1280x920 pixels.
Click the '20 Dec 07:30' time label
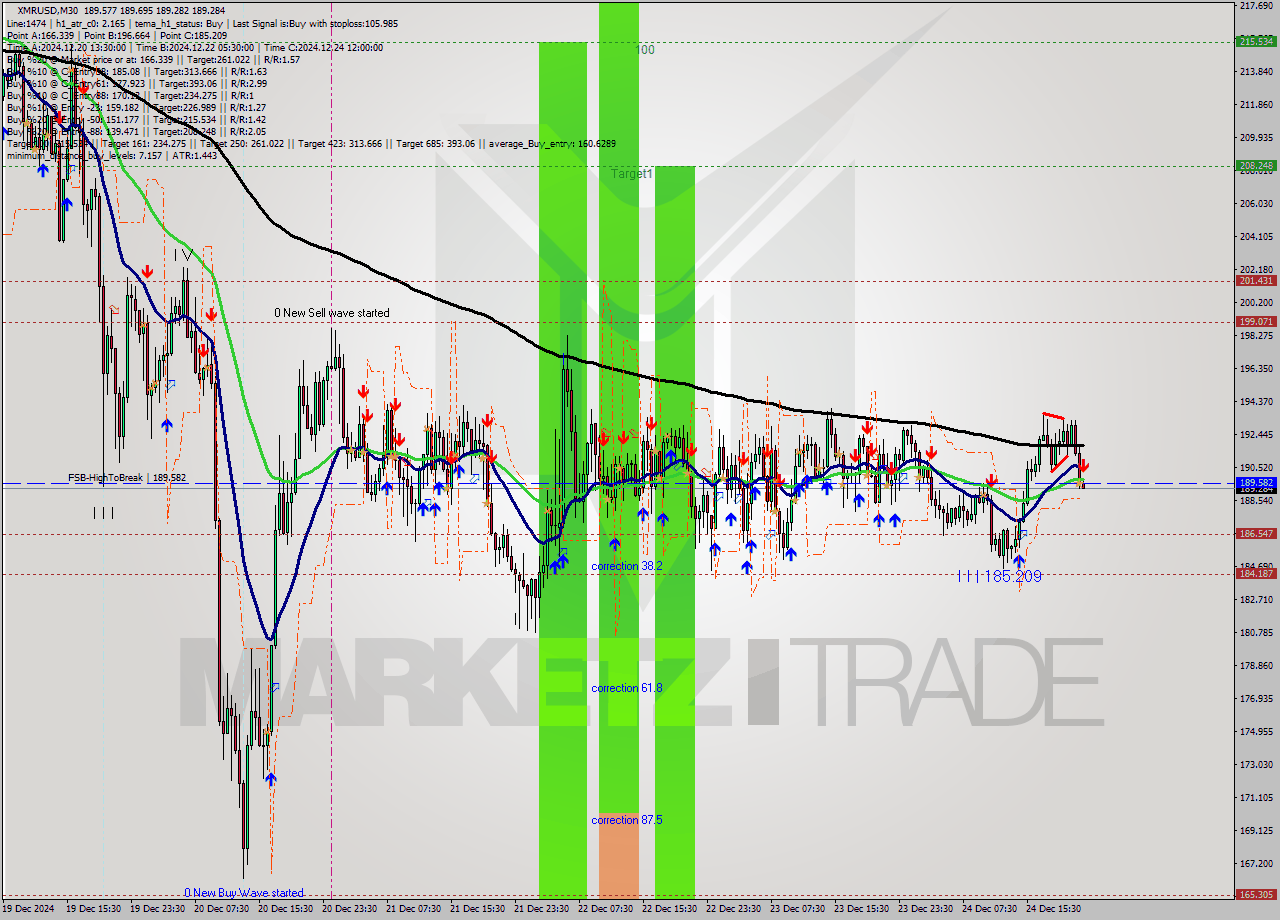221,909
